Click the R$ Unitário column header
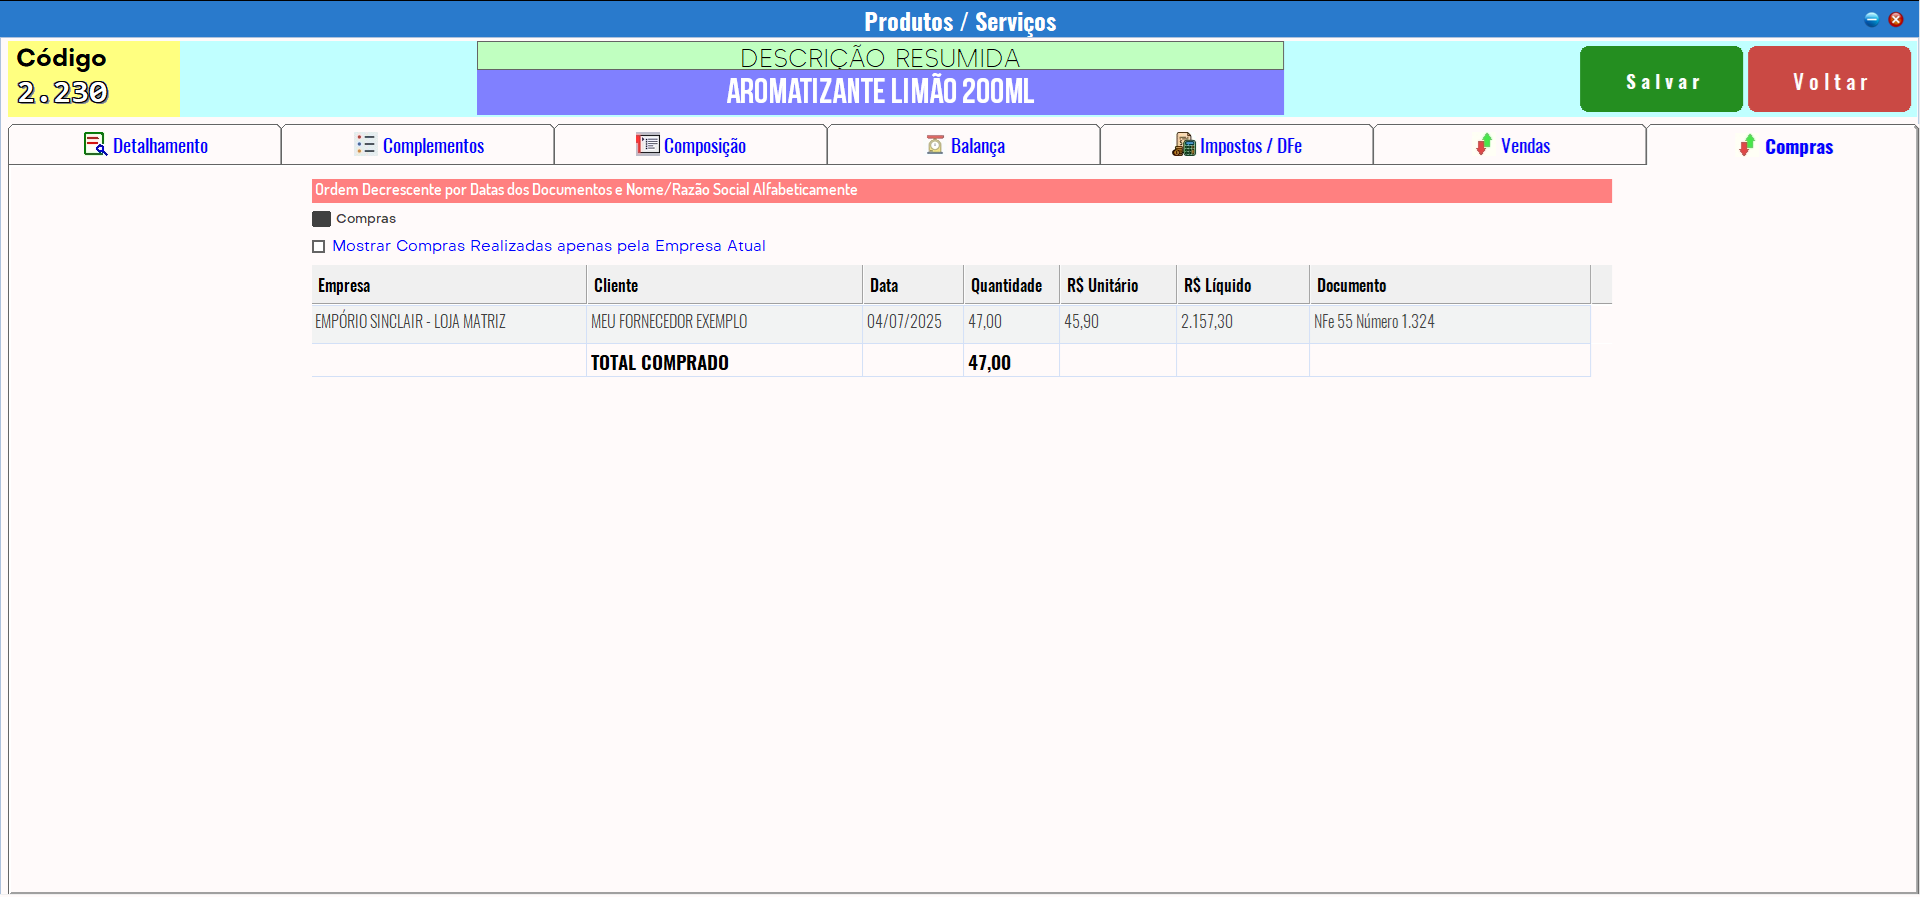The image size is (1920, 897). pyautogui.click(x=1118, y=285)
